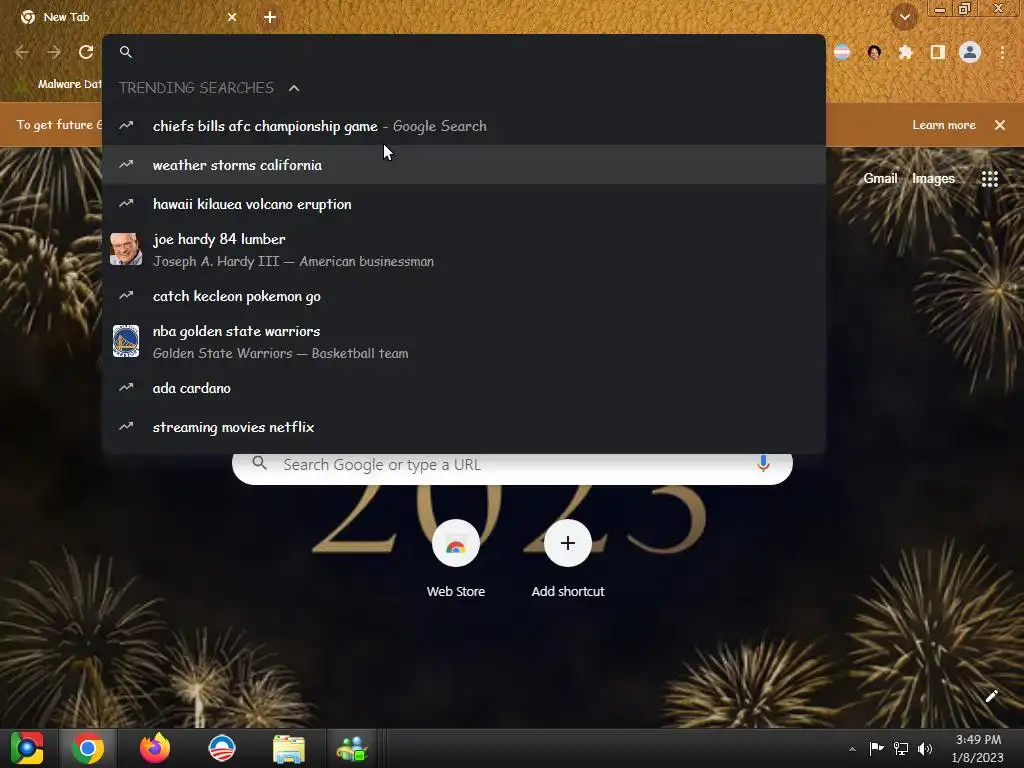Screen dimensions: 1024x768
Task: Select hawaii kilauea volcano eruption suggestion
Action: point(464,204)
